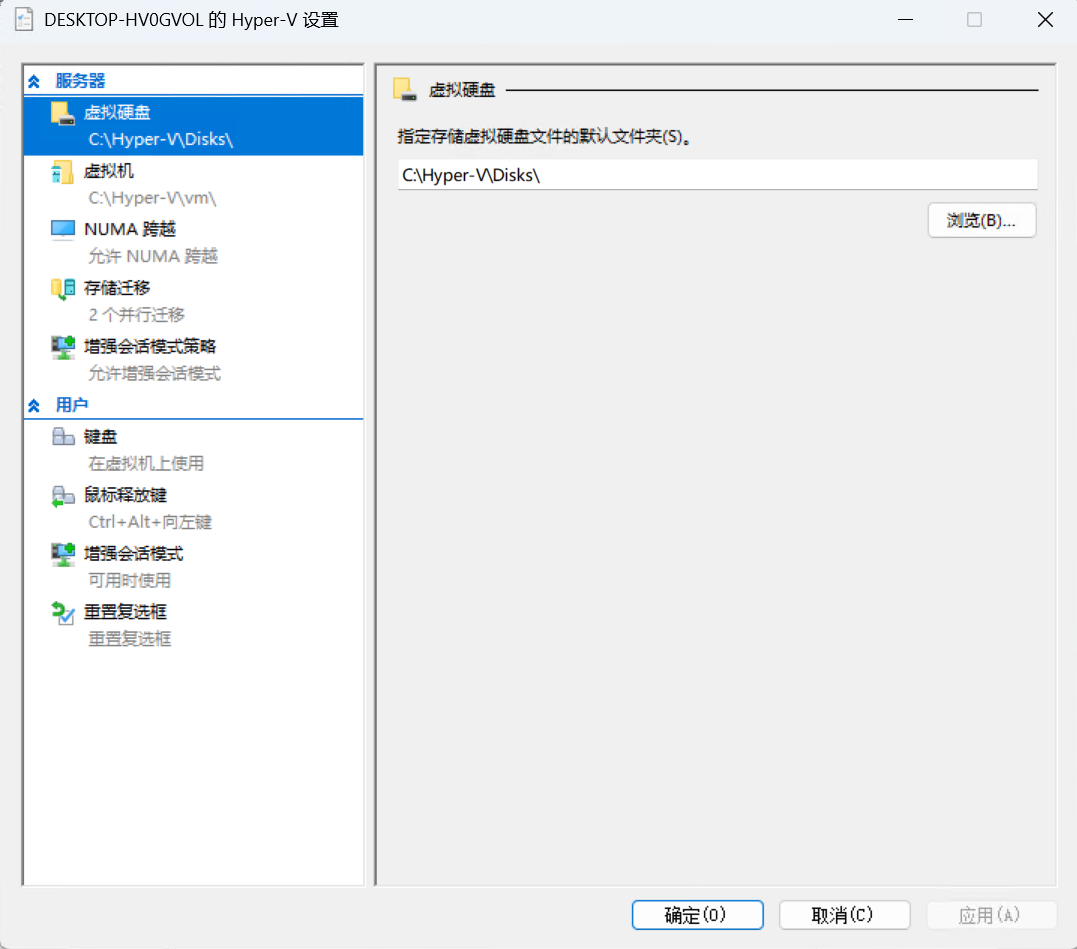
Task: Click the Hyper-V settings title bar icon
Action: click(23, 19)
